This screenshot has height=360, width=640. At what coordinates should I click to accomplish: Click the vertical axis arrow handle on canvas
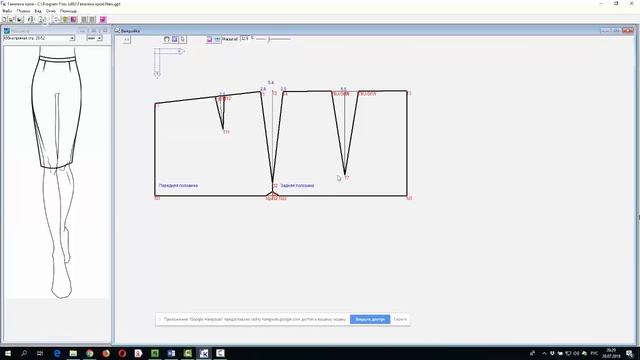coord(157,74)
